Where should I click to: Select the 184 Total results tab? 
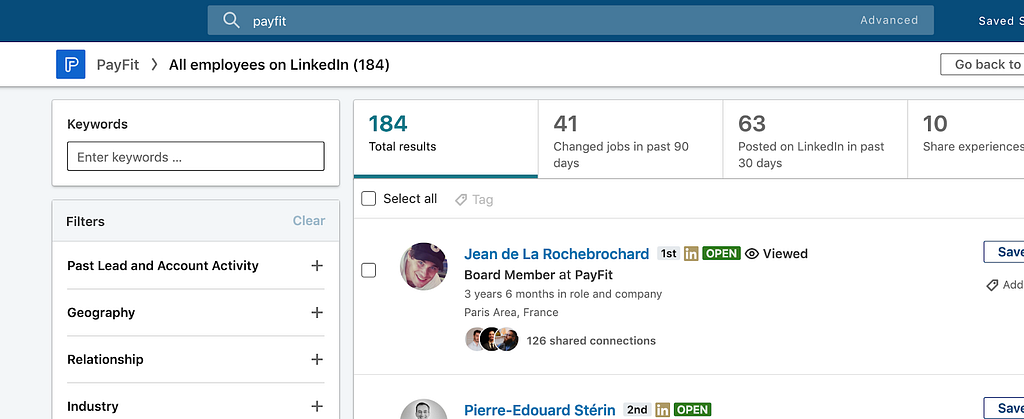tap(446, 138)
